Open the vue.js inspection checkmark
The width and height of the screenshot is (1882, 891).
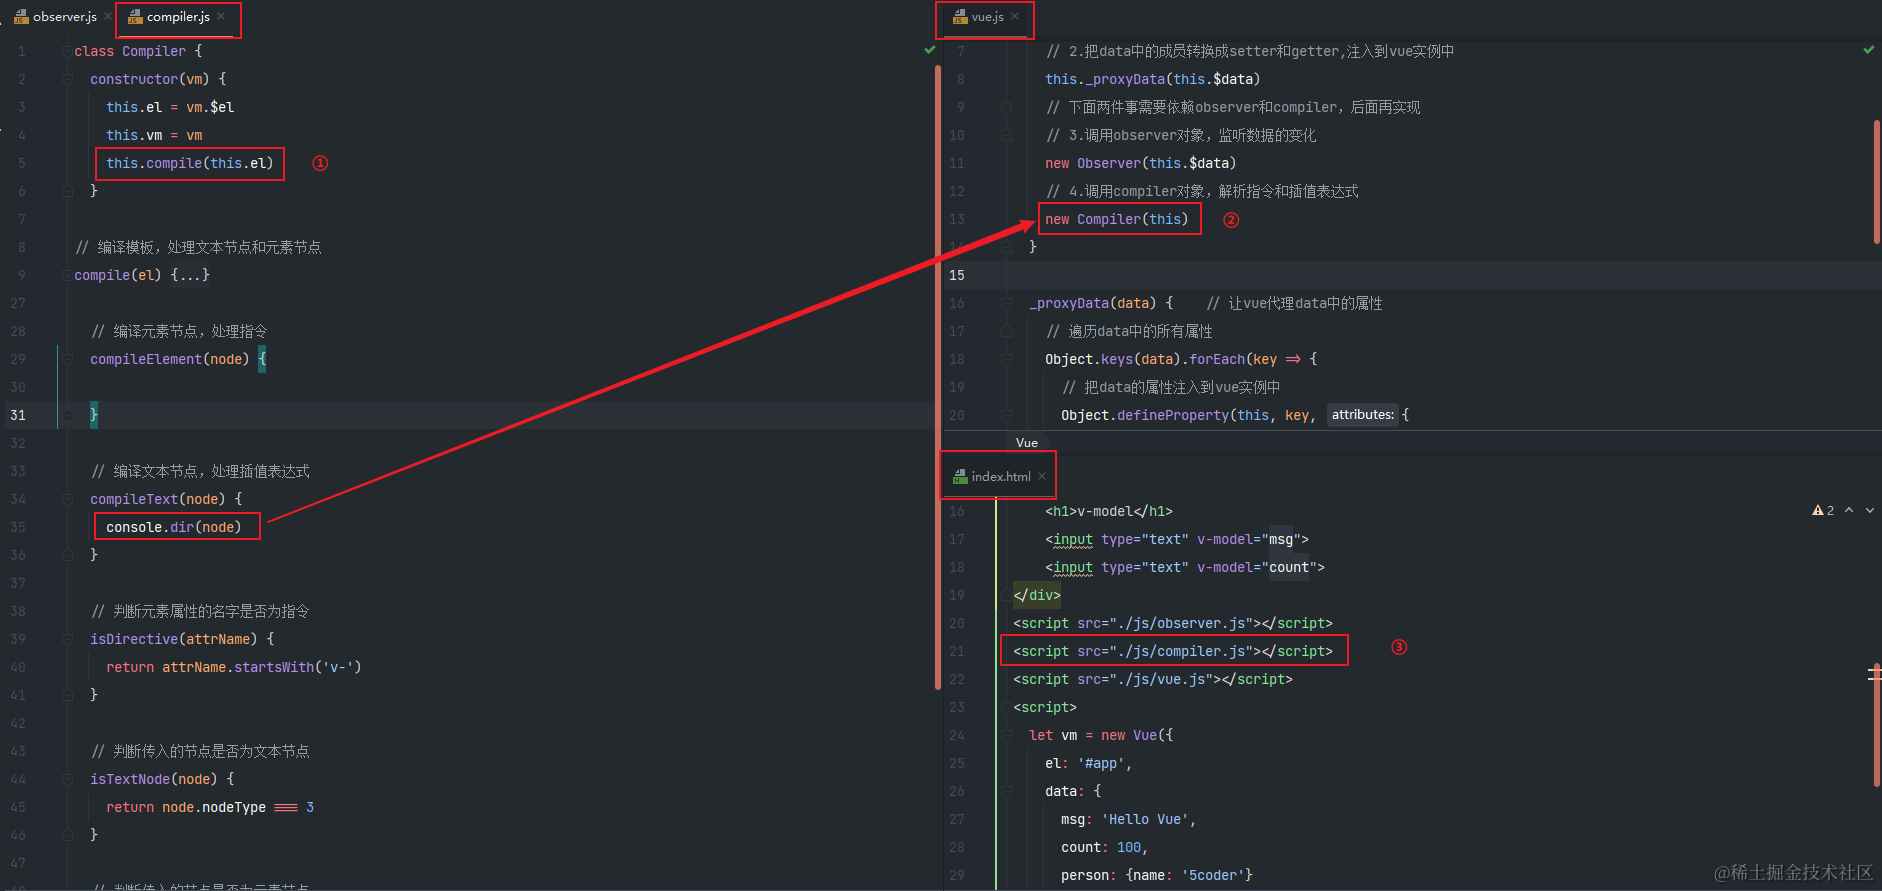click(x=1869, y=49)
